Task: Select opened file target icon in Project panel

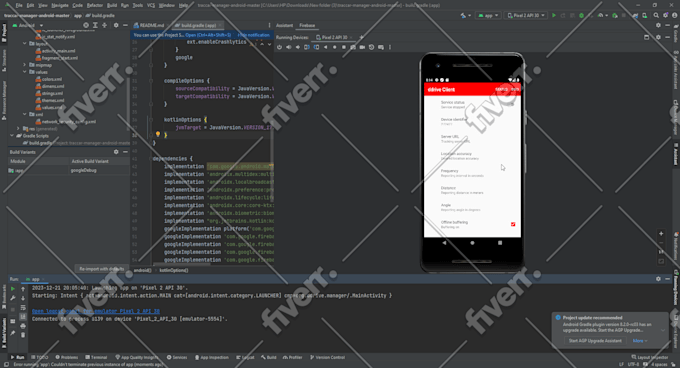Action: pyautogui.click(x=86, y=26)
